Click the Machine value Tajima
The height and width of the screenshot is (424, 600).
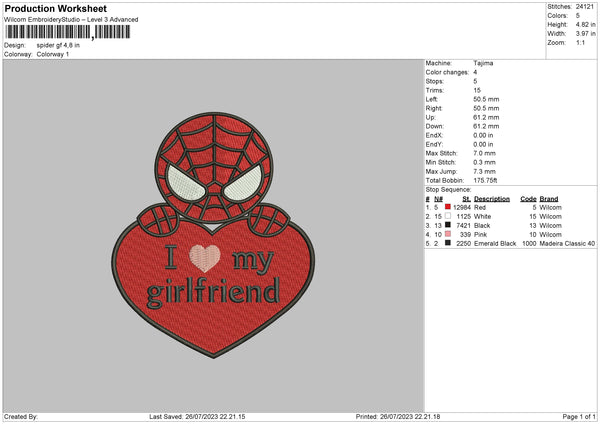coord(483,63)
